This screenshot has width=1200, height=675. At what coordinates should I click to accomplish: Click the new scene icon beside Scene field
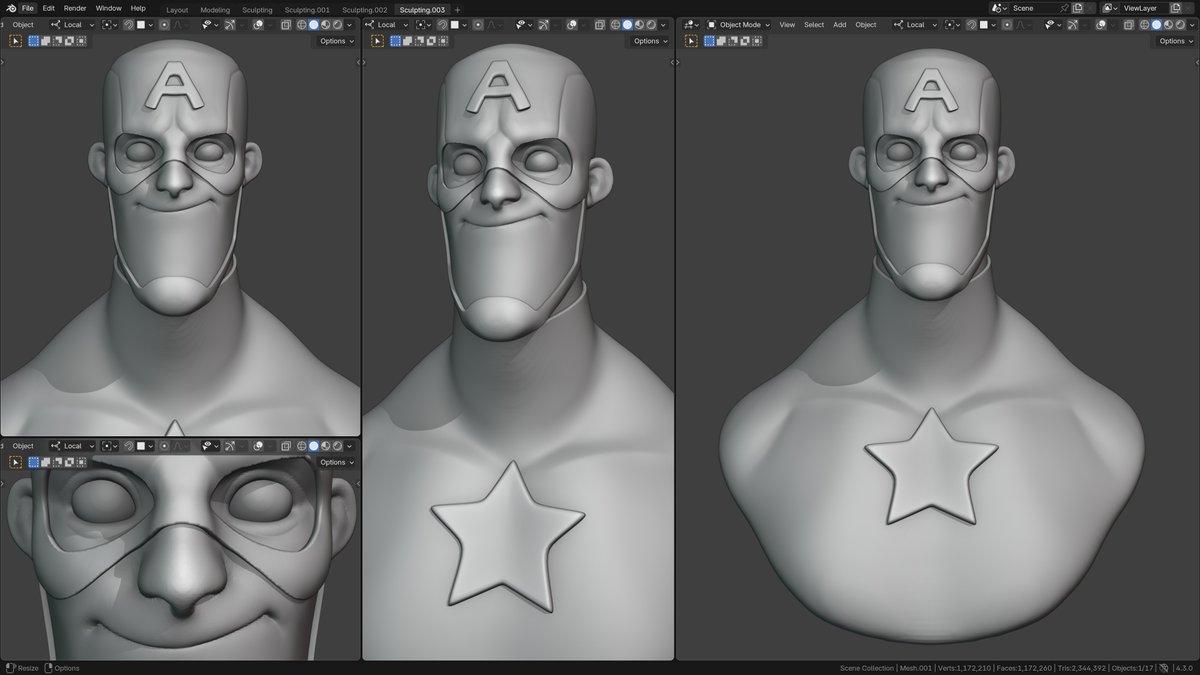pos(1077,8)
